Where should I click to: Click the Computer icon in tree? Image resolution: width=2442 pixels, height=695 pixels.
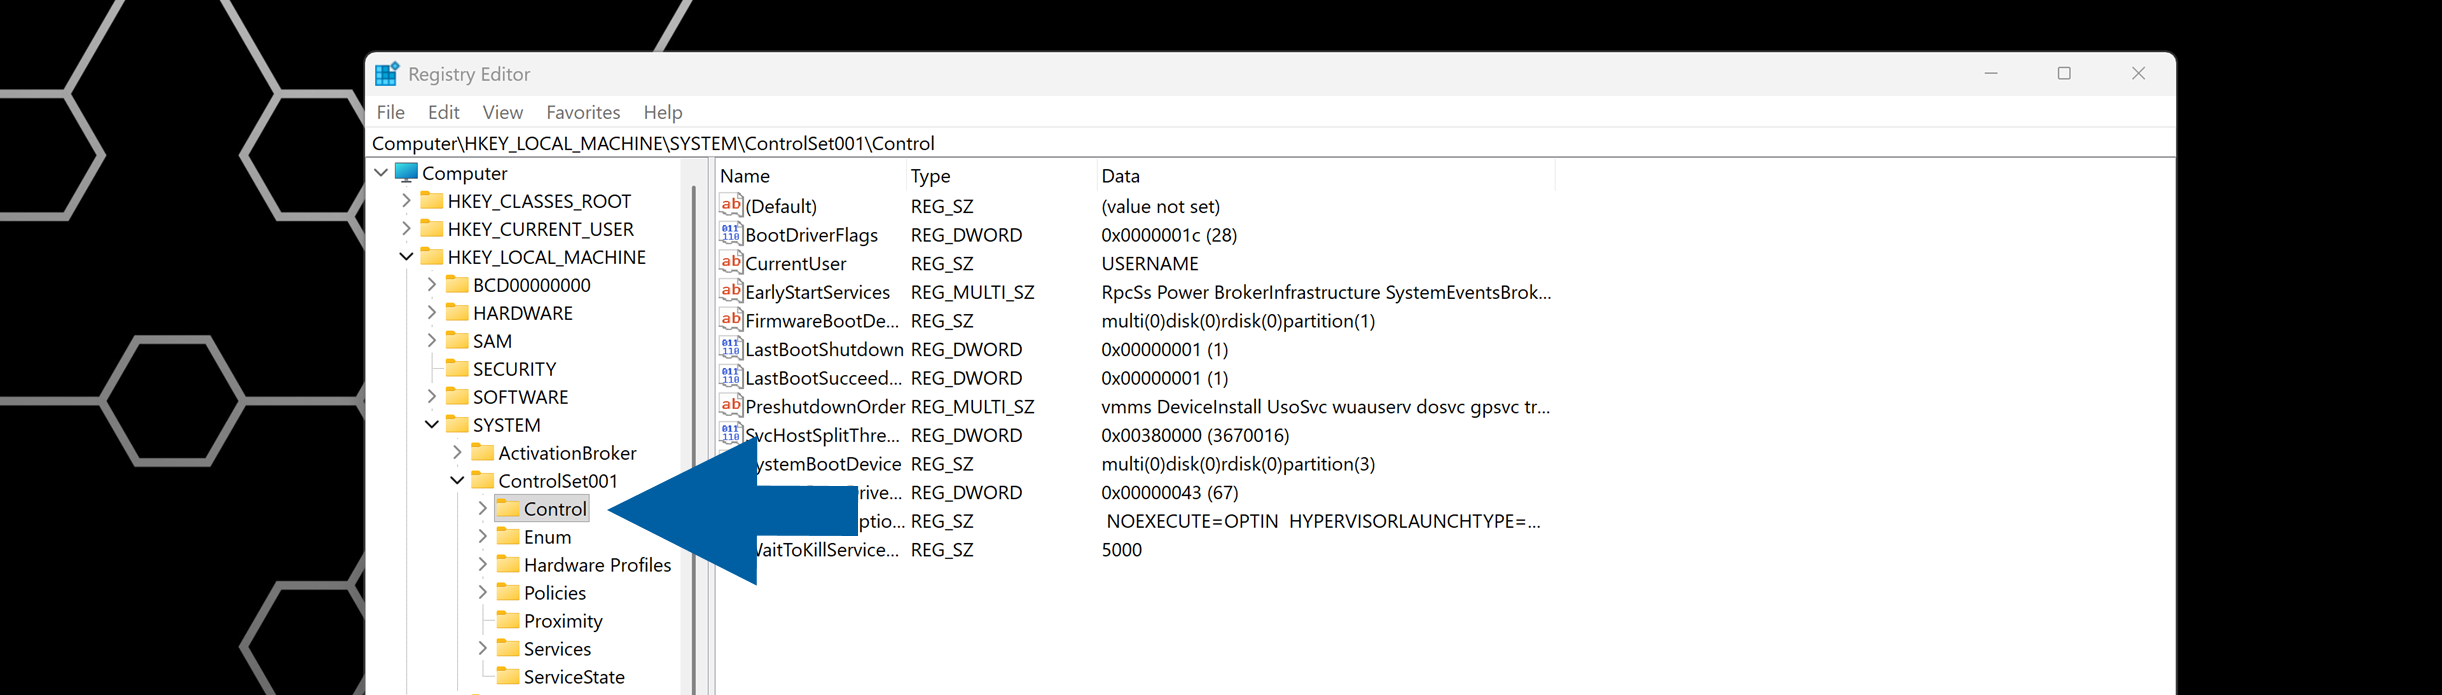click(406, 173)
